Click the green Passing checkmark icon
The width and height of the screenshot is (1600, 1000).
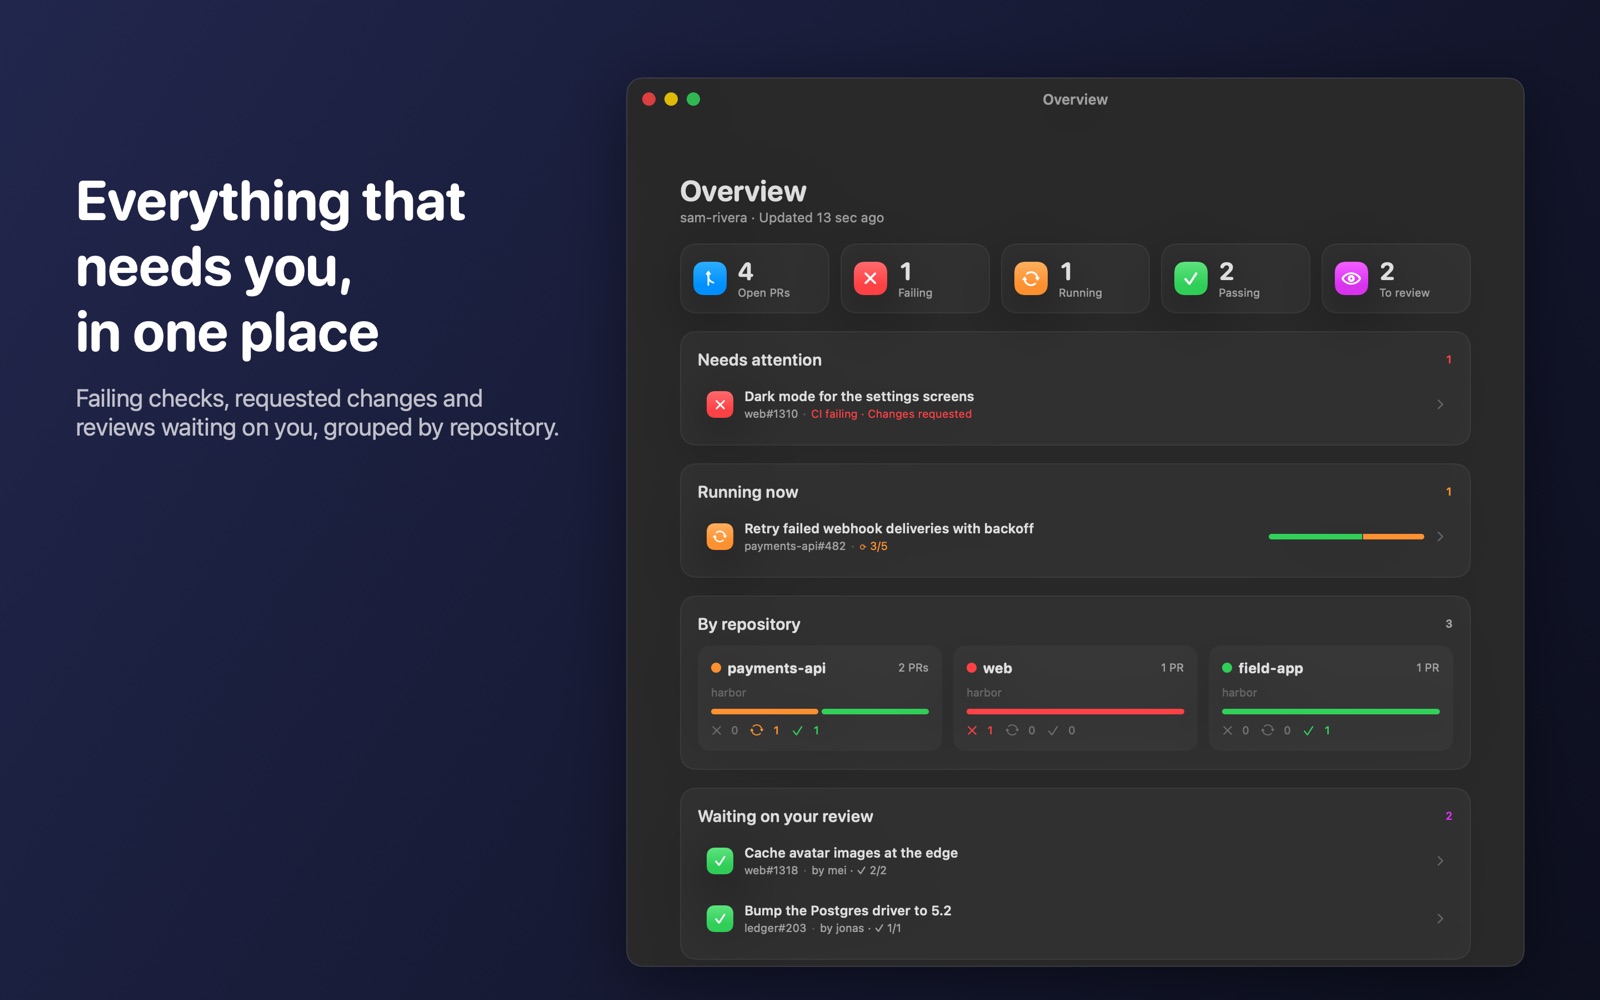[x=1191, y=279]
